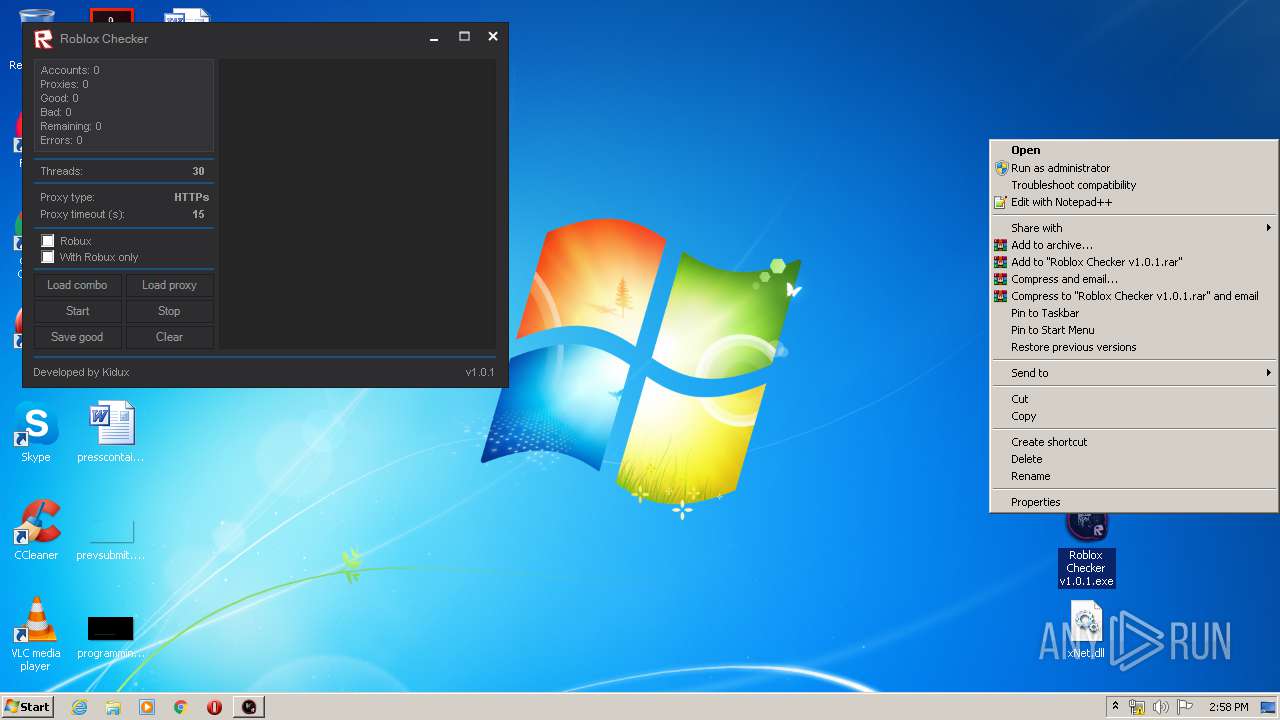
Task: Select Rename from the context menu
Action: pyautogui.click(x=1134, y=476)
